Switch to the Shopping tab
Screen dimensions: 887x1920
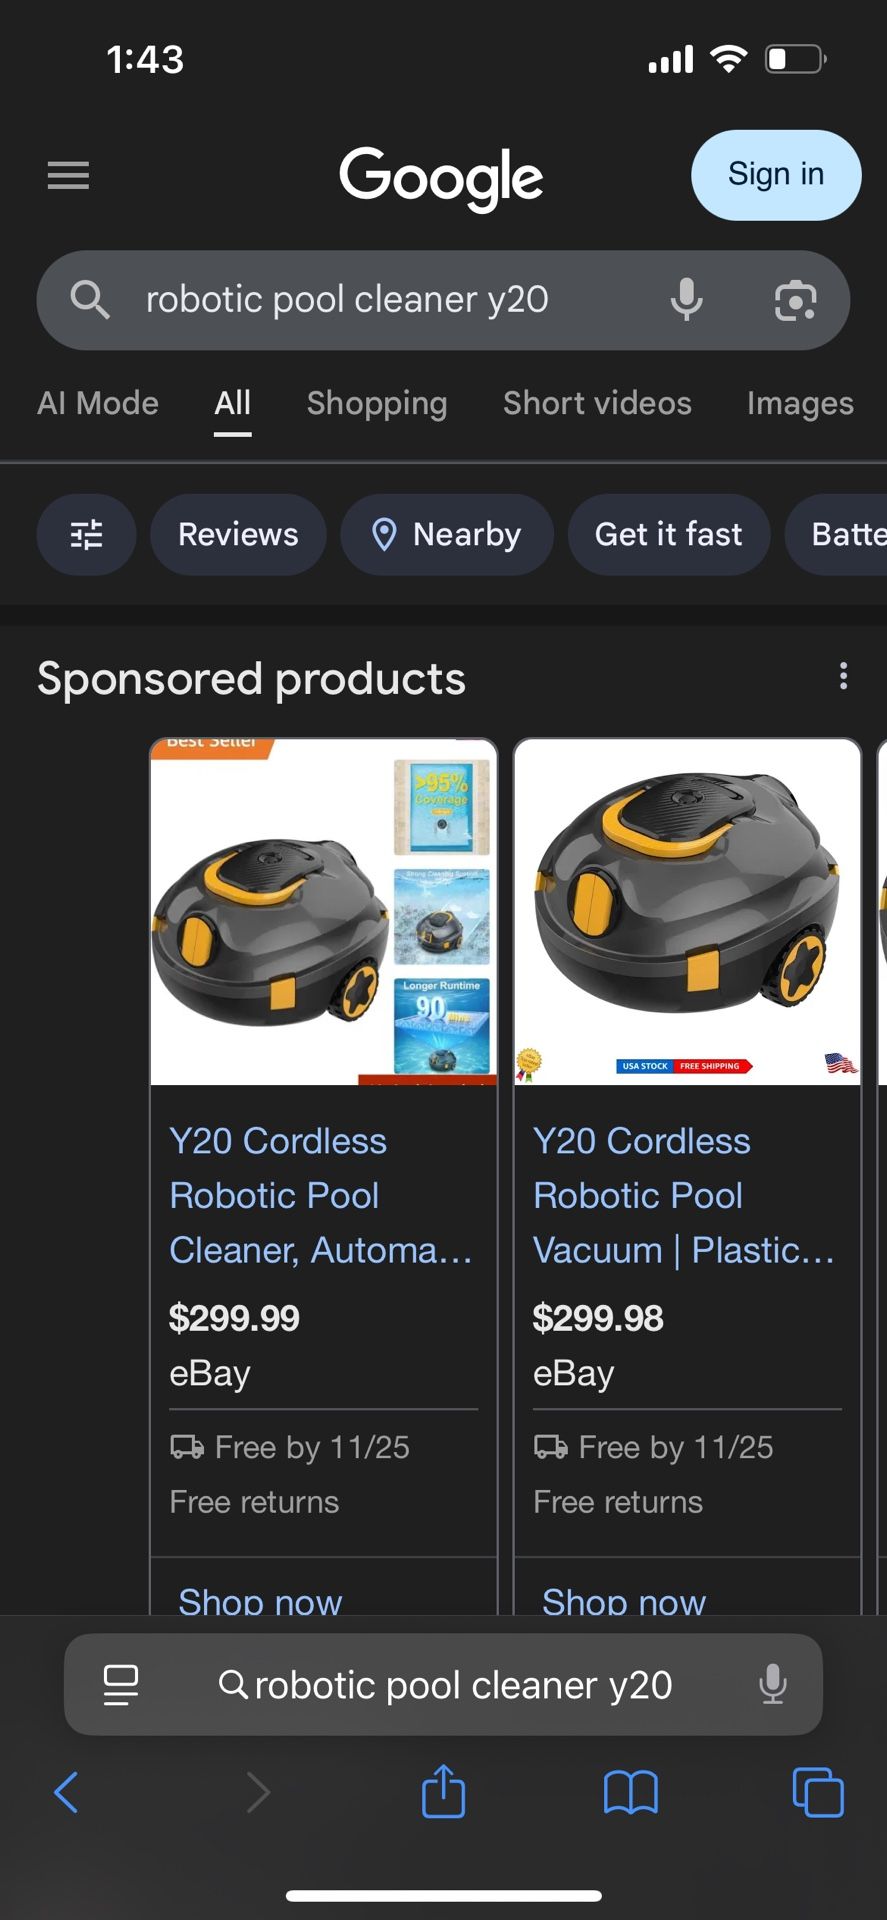(x=377, y=403)
